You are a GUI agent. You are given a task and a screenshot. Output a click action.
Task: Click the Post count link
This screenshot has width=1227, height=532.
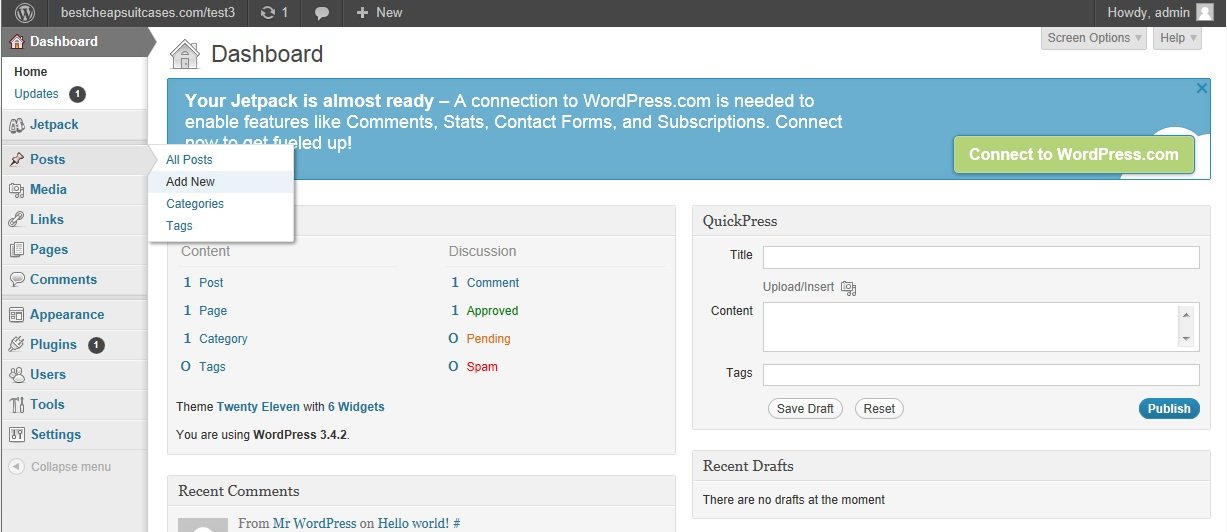[x=211, y=283]
